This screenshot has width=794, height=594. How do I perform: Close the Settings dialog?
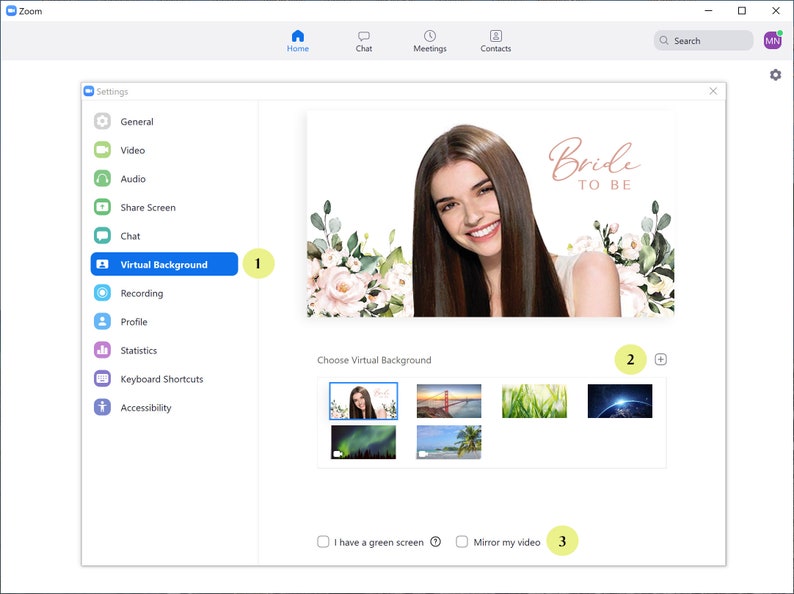tap(713, 91)
